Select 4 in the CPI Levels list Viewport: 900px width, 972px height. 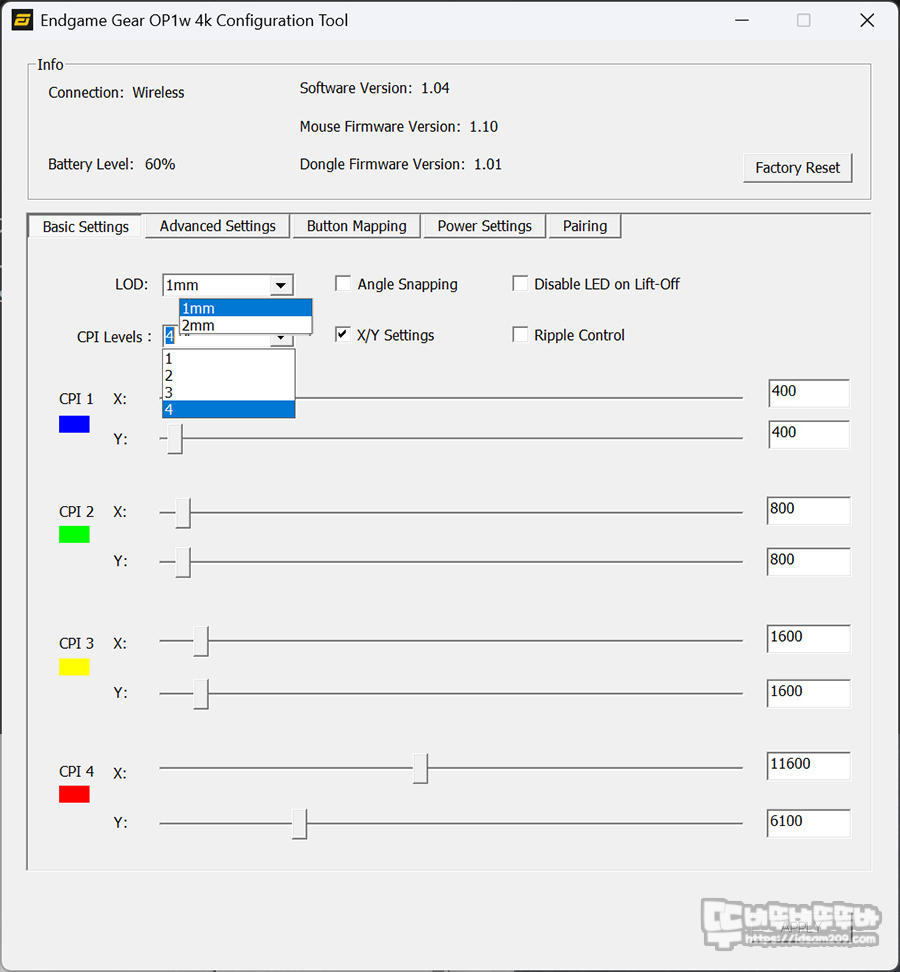click(x=228, y=409)
